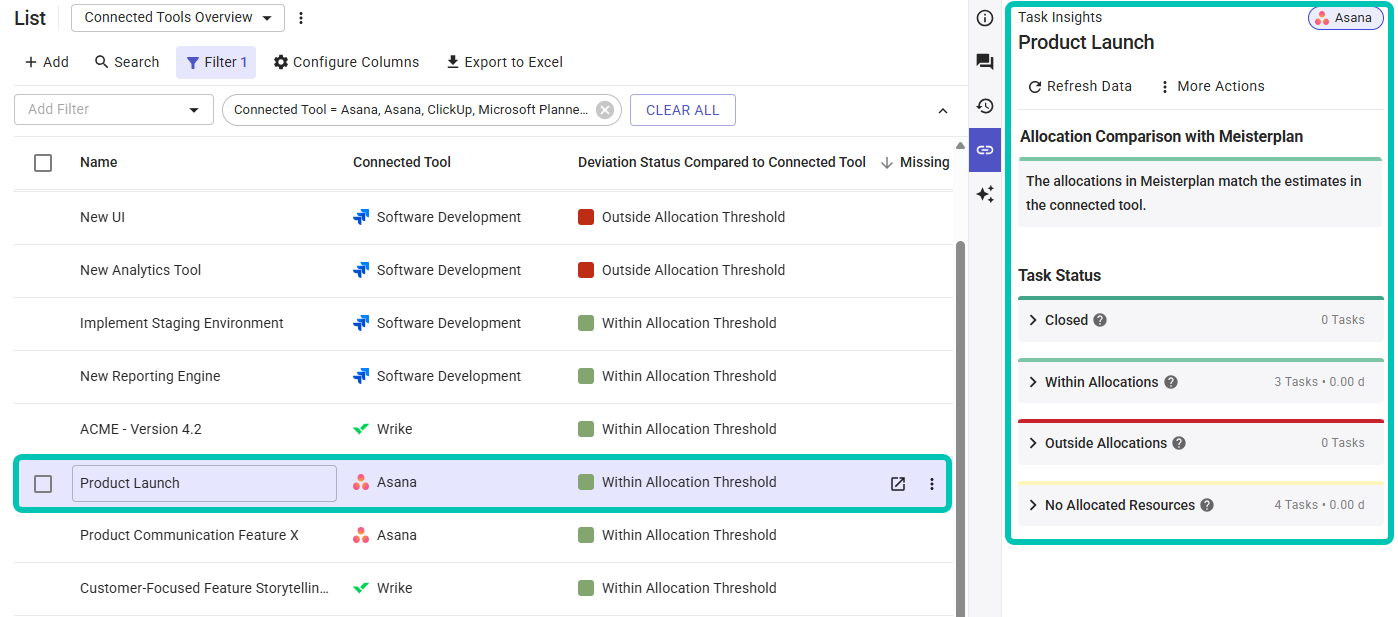Screen dimensions: 1398x617
Task: Click Wrike icon in Customer-Focused Feature Storytelling row
Action: coord(361,588)
